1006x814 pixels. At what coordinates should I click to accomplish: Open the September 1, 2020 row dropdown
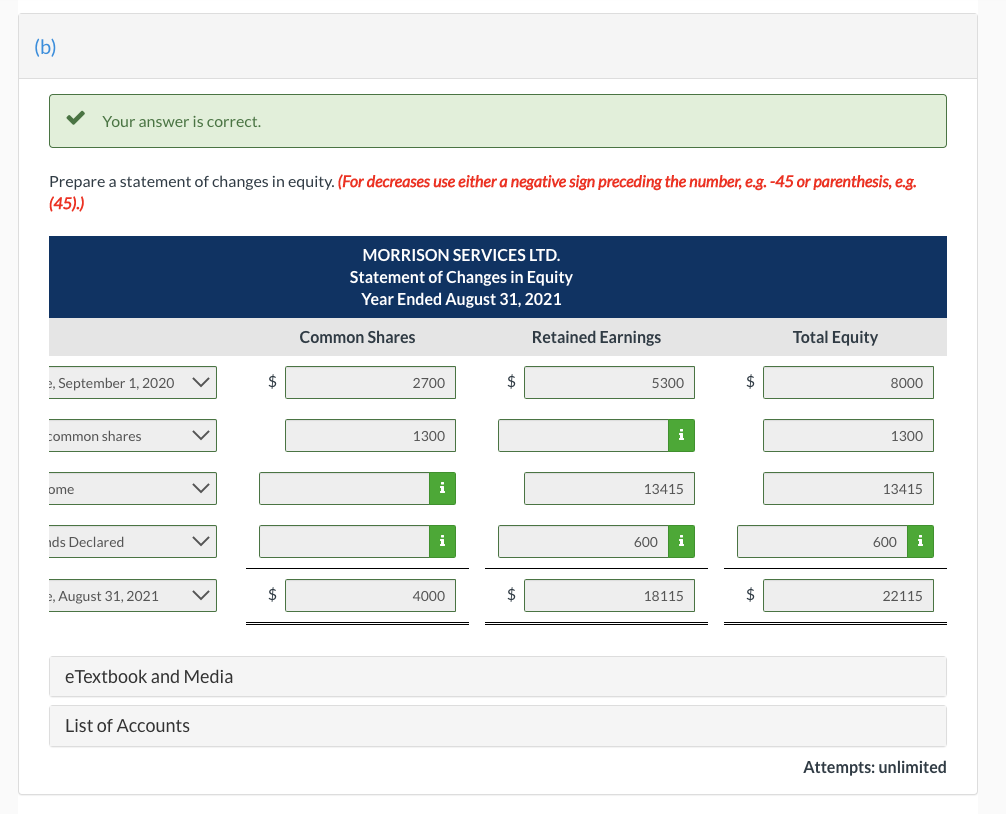200,382
